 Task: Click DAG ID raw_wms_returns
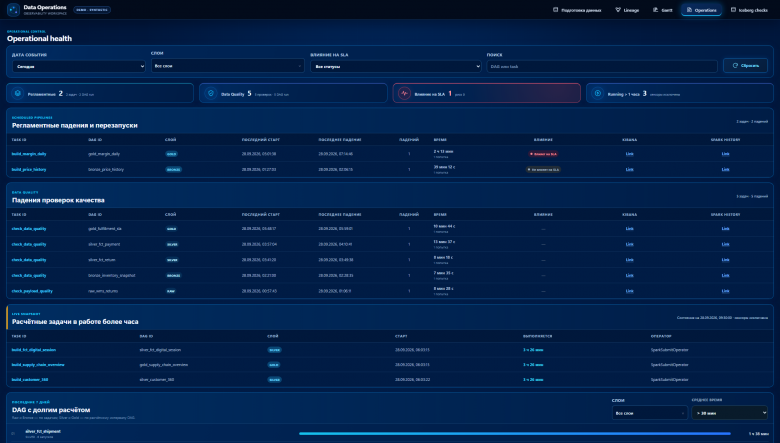pos(103,291)
